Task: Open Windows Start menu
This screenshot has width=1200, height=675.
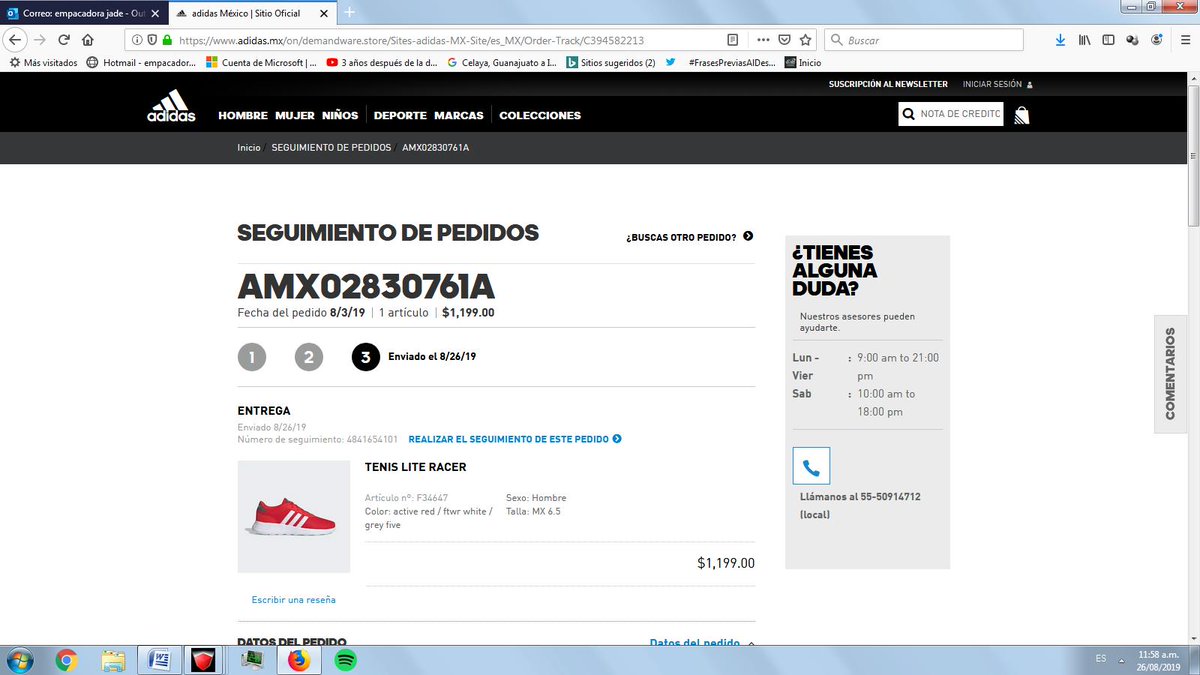Action: click(x=20, y=660)
